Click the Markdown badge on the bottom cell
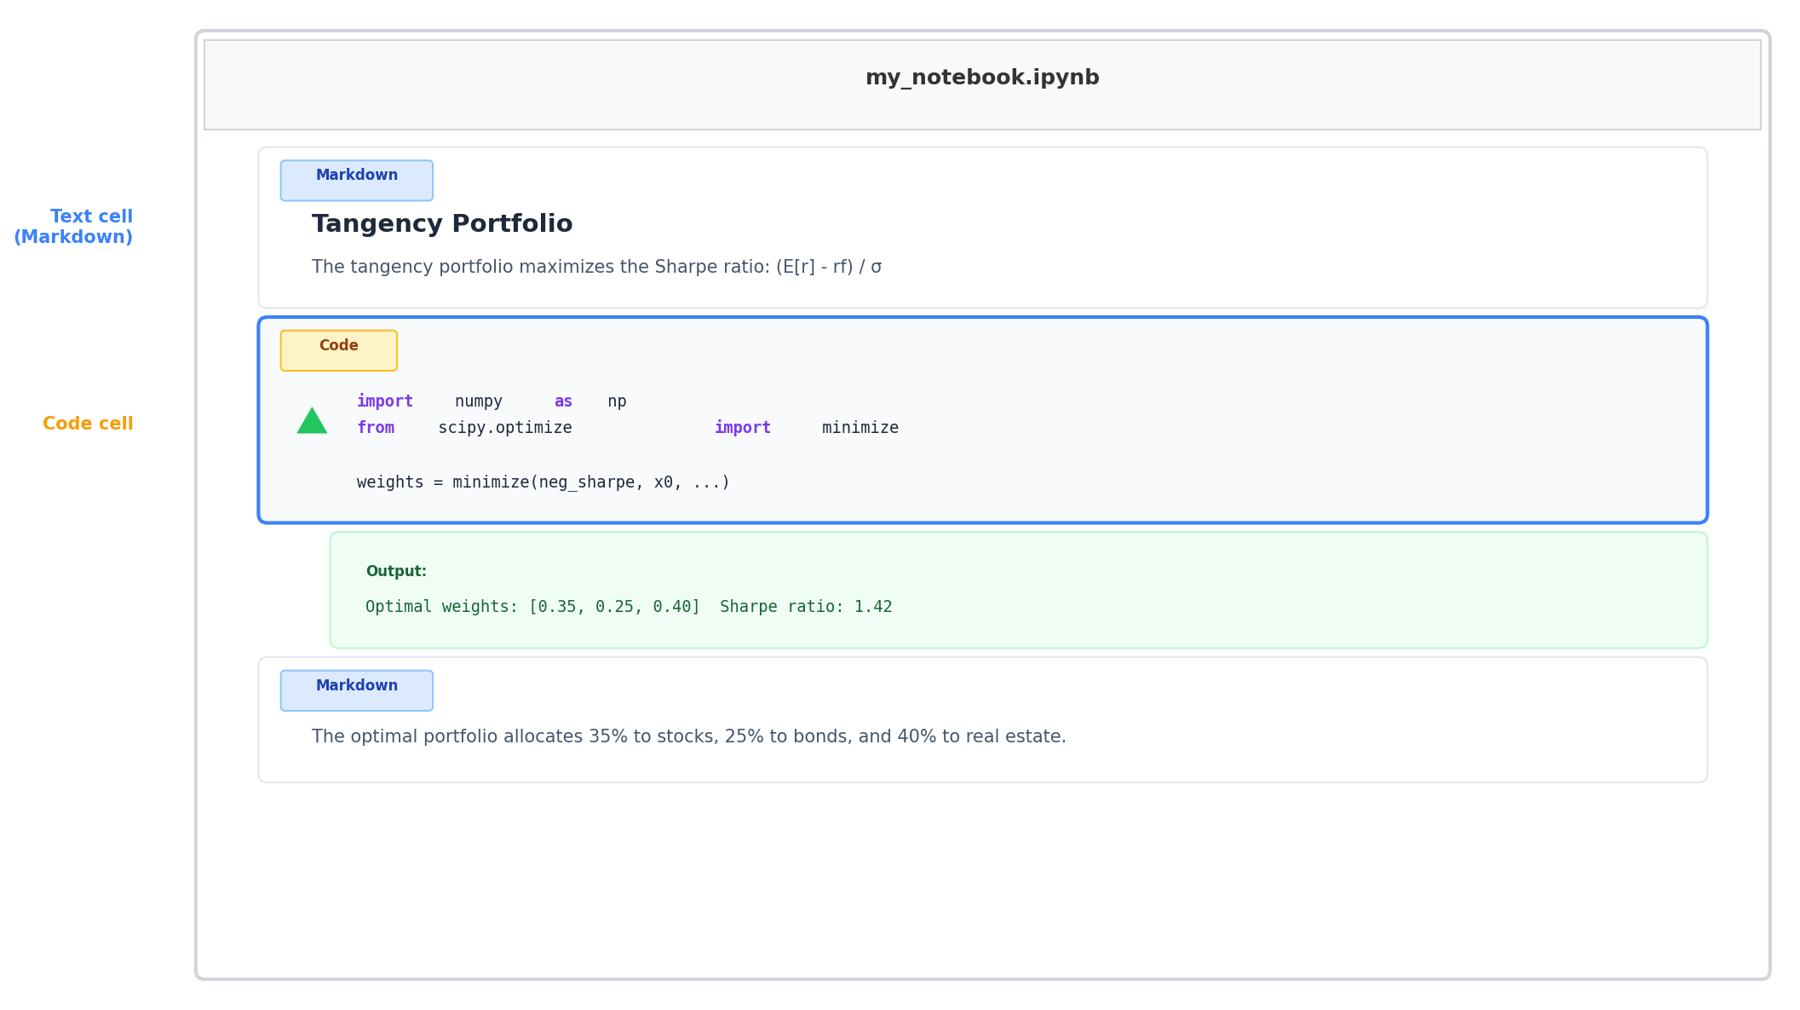Screen dimensions: 1800x1010 pos(356,690)
